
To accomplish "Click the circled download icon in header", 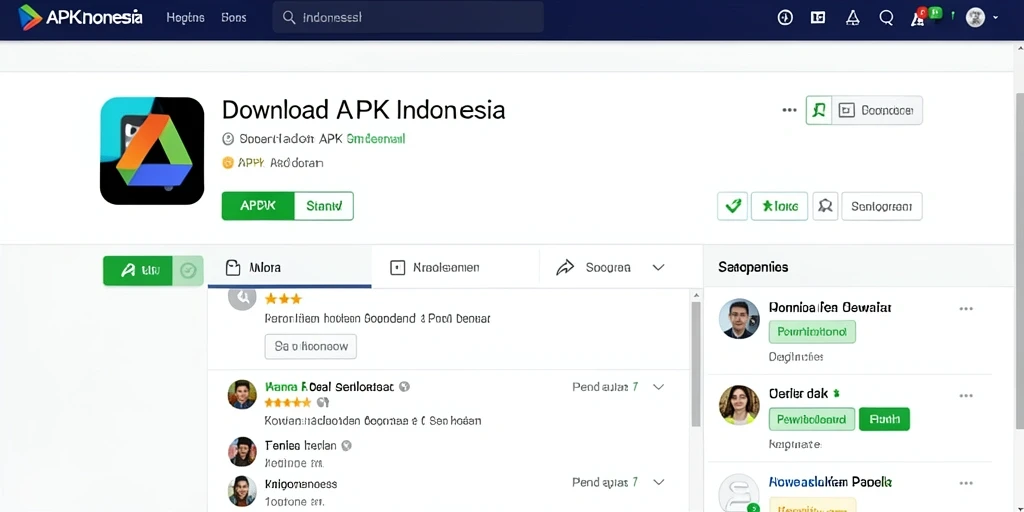I will tap(785, 18).
